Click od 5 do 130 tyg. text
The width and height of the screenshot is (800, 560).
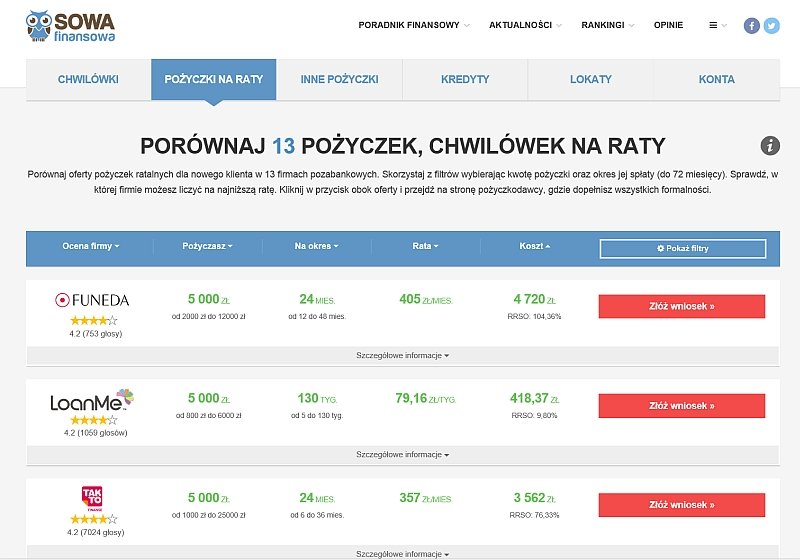[317, 415]
